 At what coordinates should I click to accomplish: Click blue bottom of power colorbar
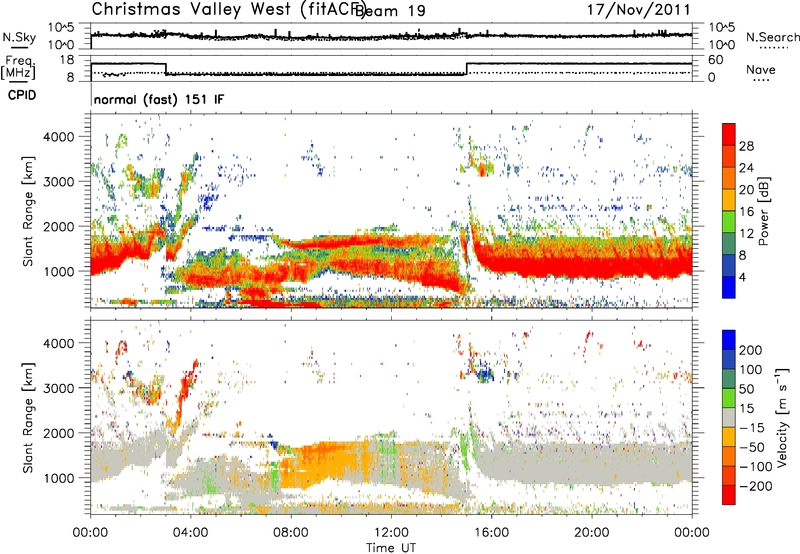tap(729, 288)
